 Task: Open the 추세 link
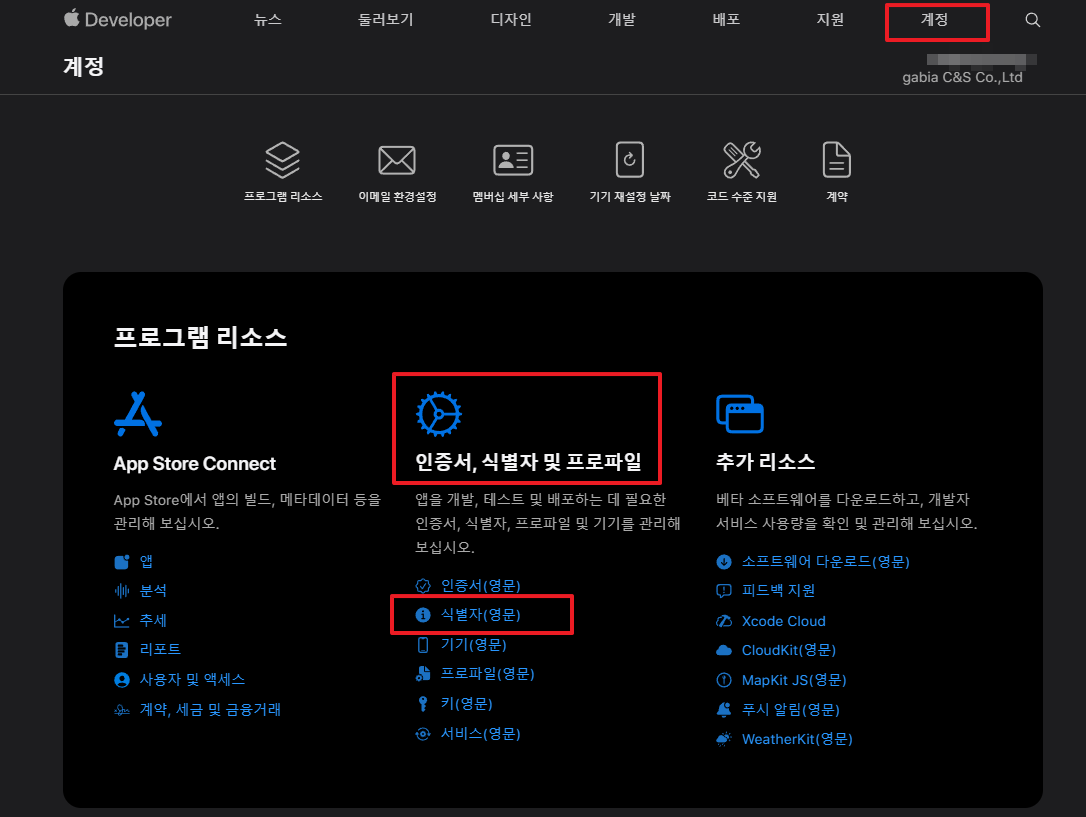point(153,620)
